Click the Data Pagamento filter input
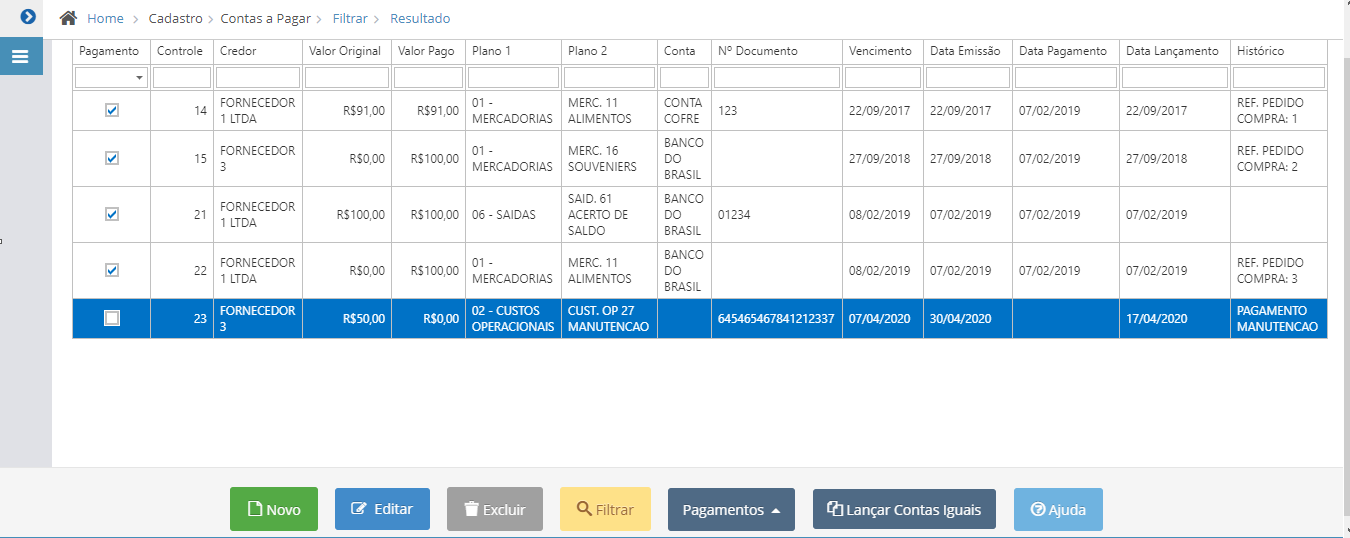This screenshot has width=1350, height=538. 1066,77
